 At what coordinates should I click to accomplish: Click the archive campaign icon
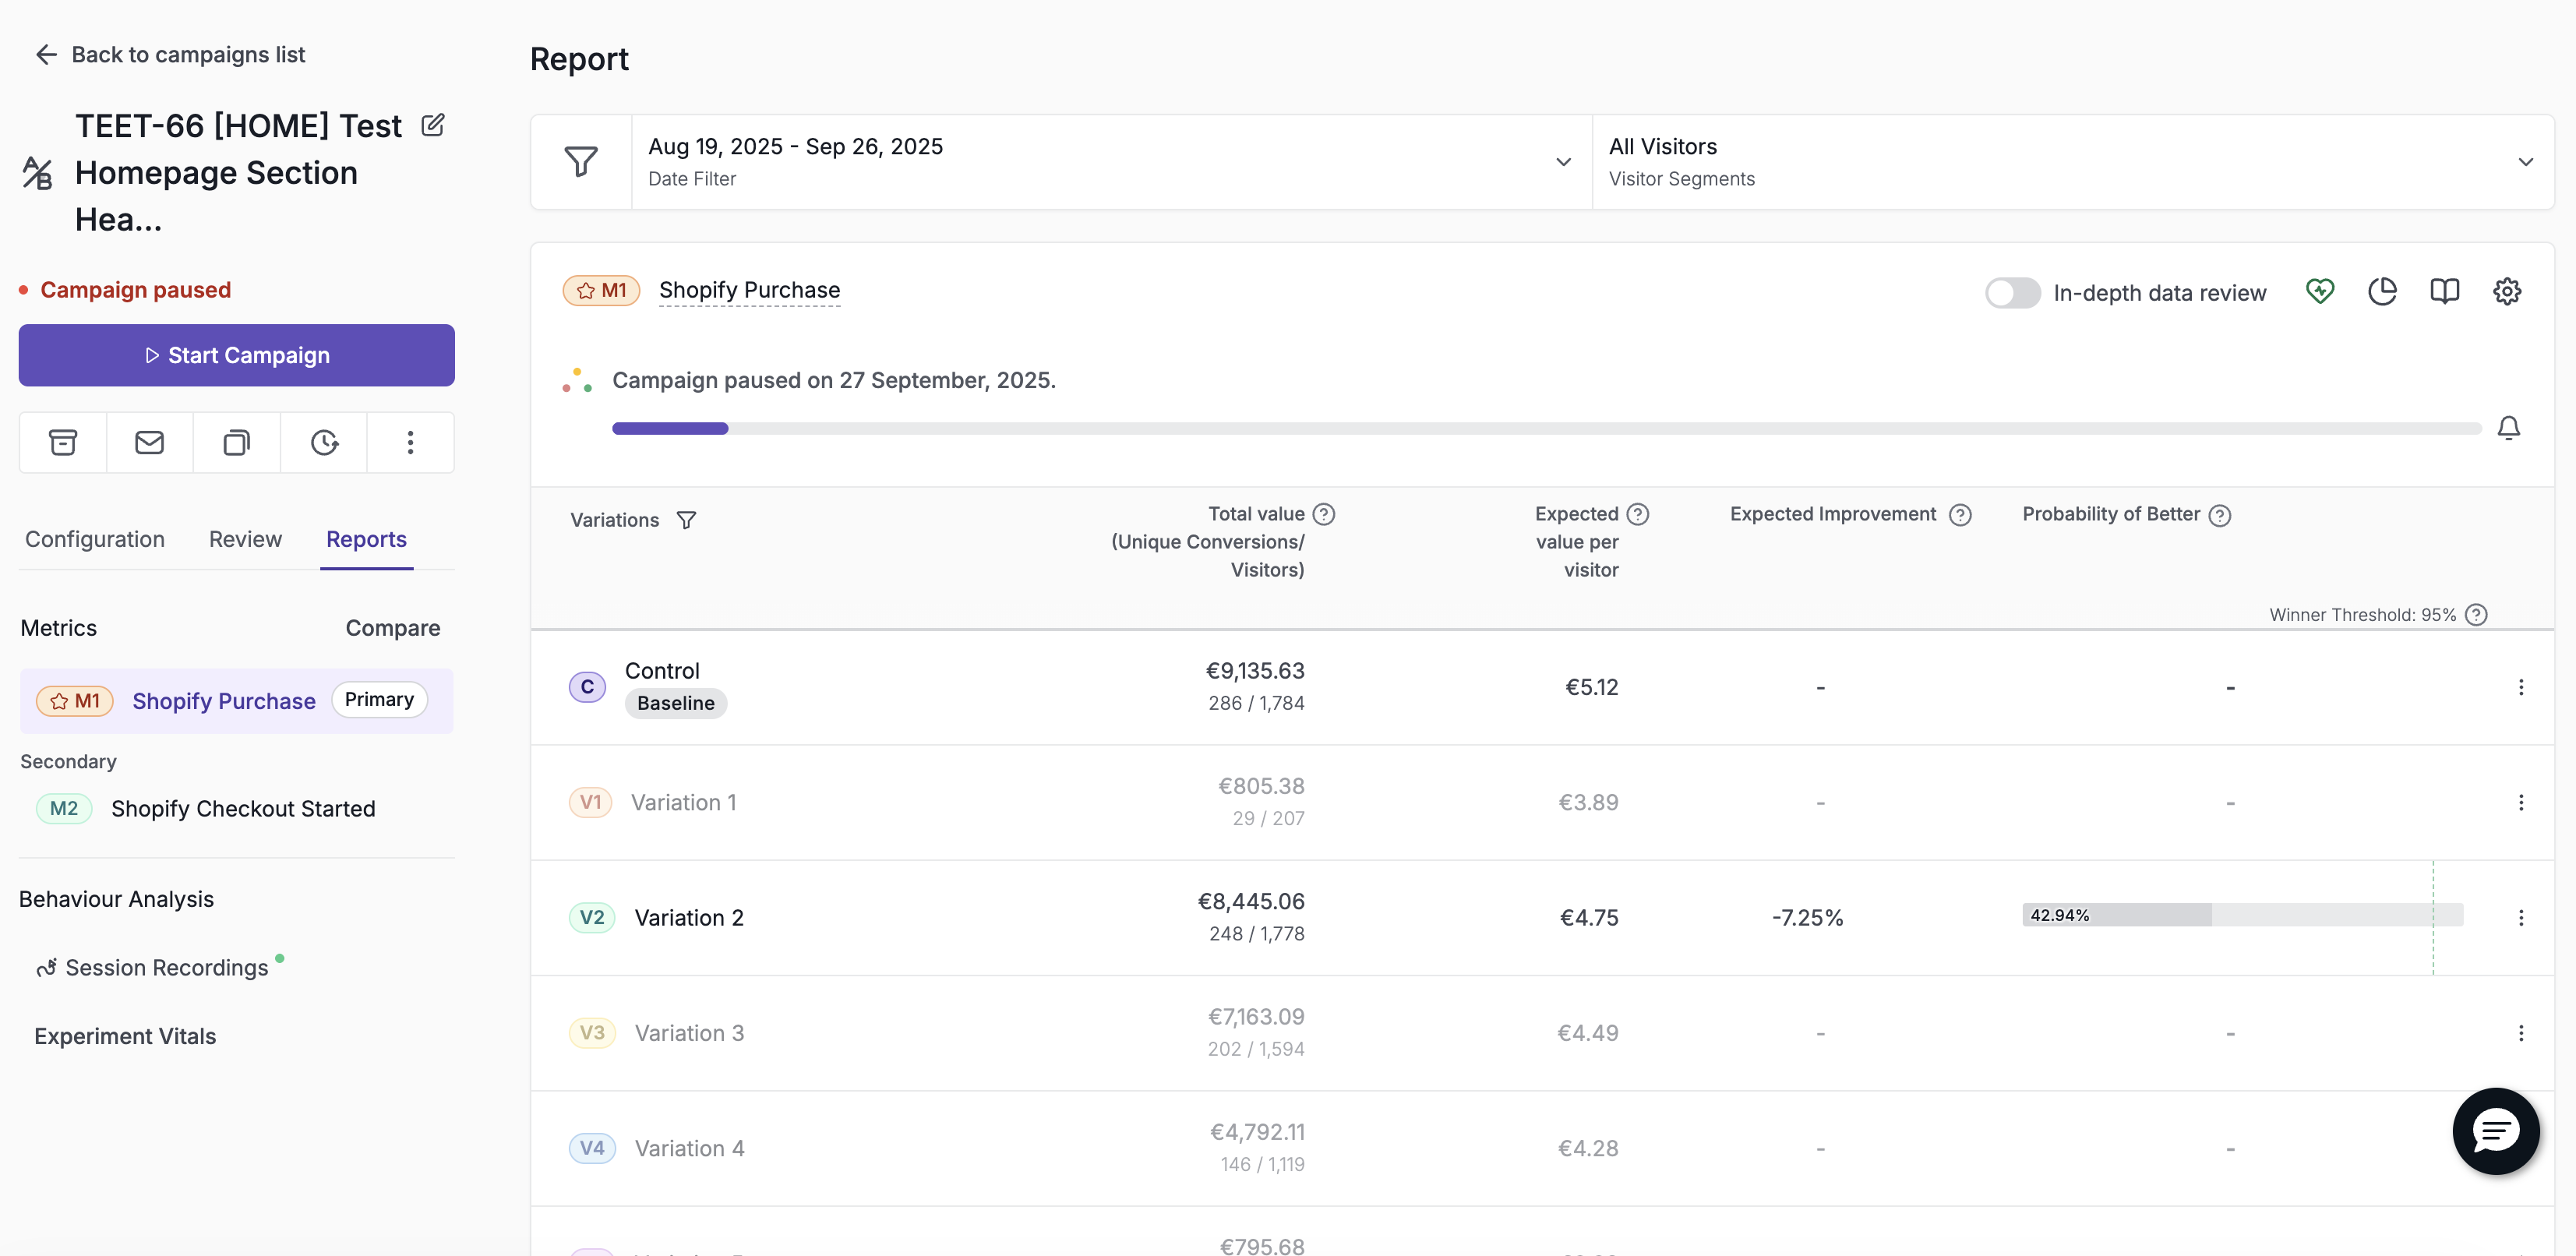pos(63,442)
